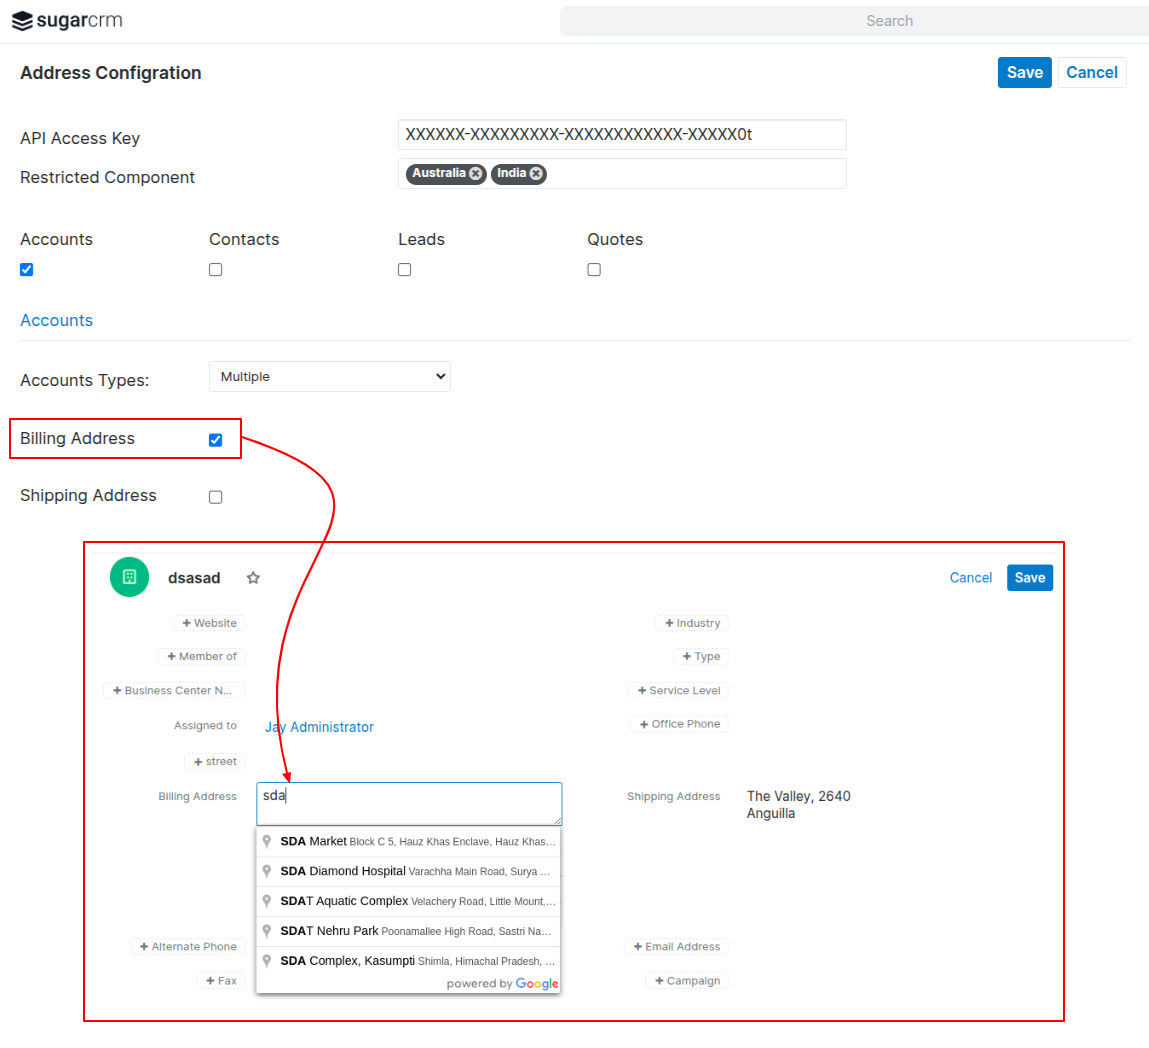Viewport: 1149px width, 1048px height.
Task: Uncheck the Accounts module checkbox
Action: click(27, 270)
